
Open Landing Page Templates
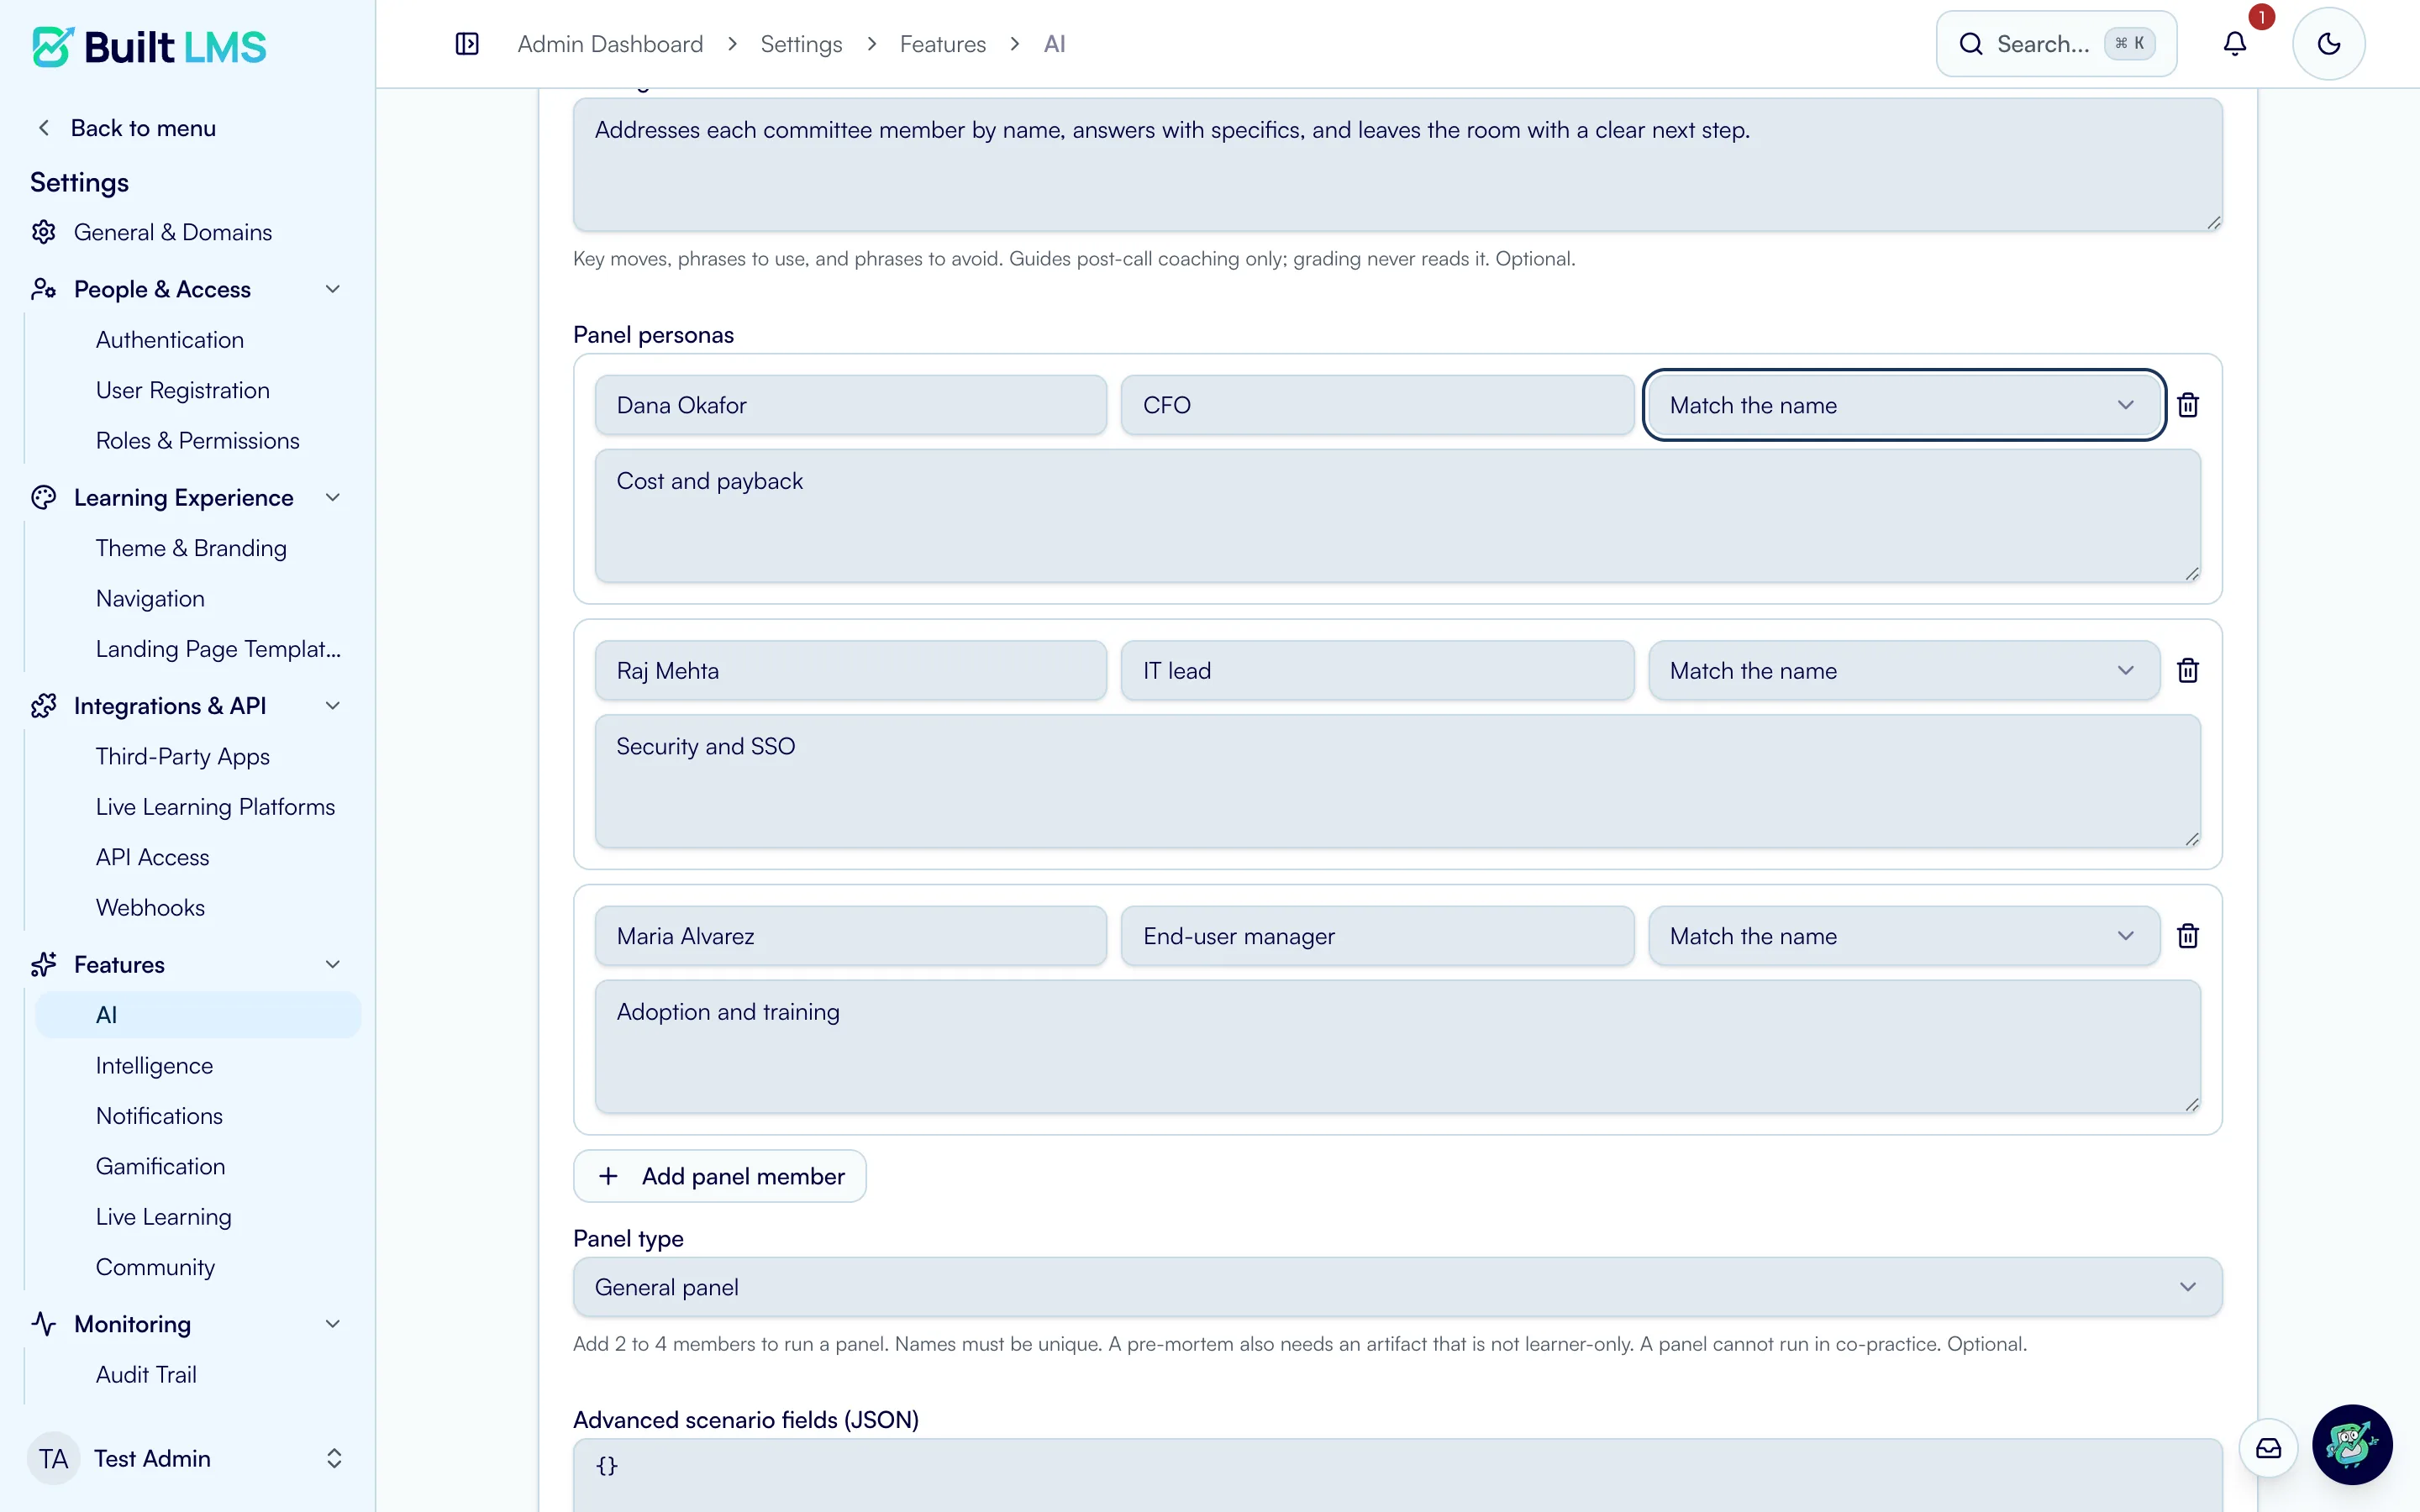pos(218,649)
